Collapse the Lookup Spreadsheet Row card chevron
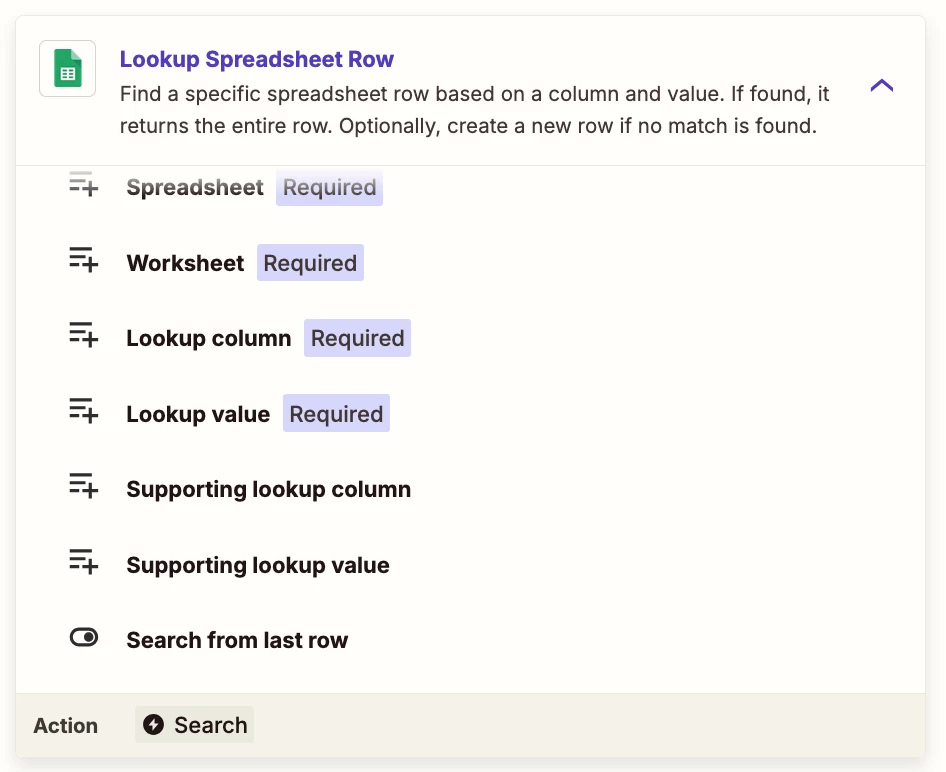The image size is (946, 772). click(881, 86)
